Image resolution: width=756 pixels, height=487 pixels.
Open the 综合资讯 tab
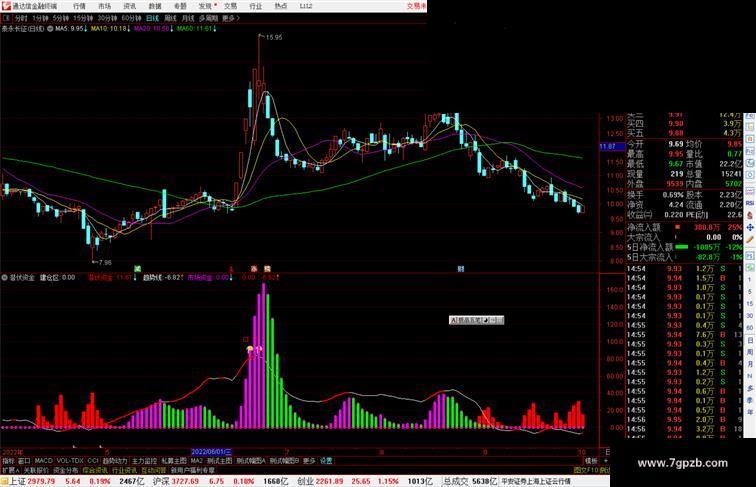click(95, 470)
